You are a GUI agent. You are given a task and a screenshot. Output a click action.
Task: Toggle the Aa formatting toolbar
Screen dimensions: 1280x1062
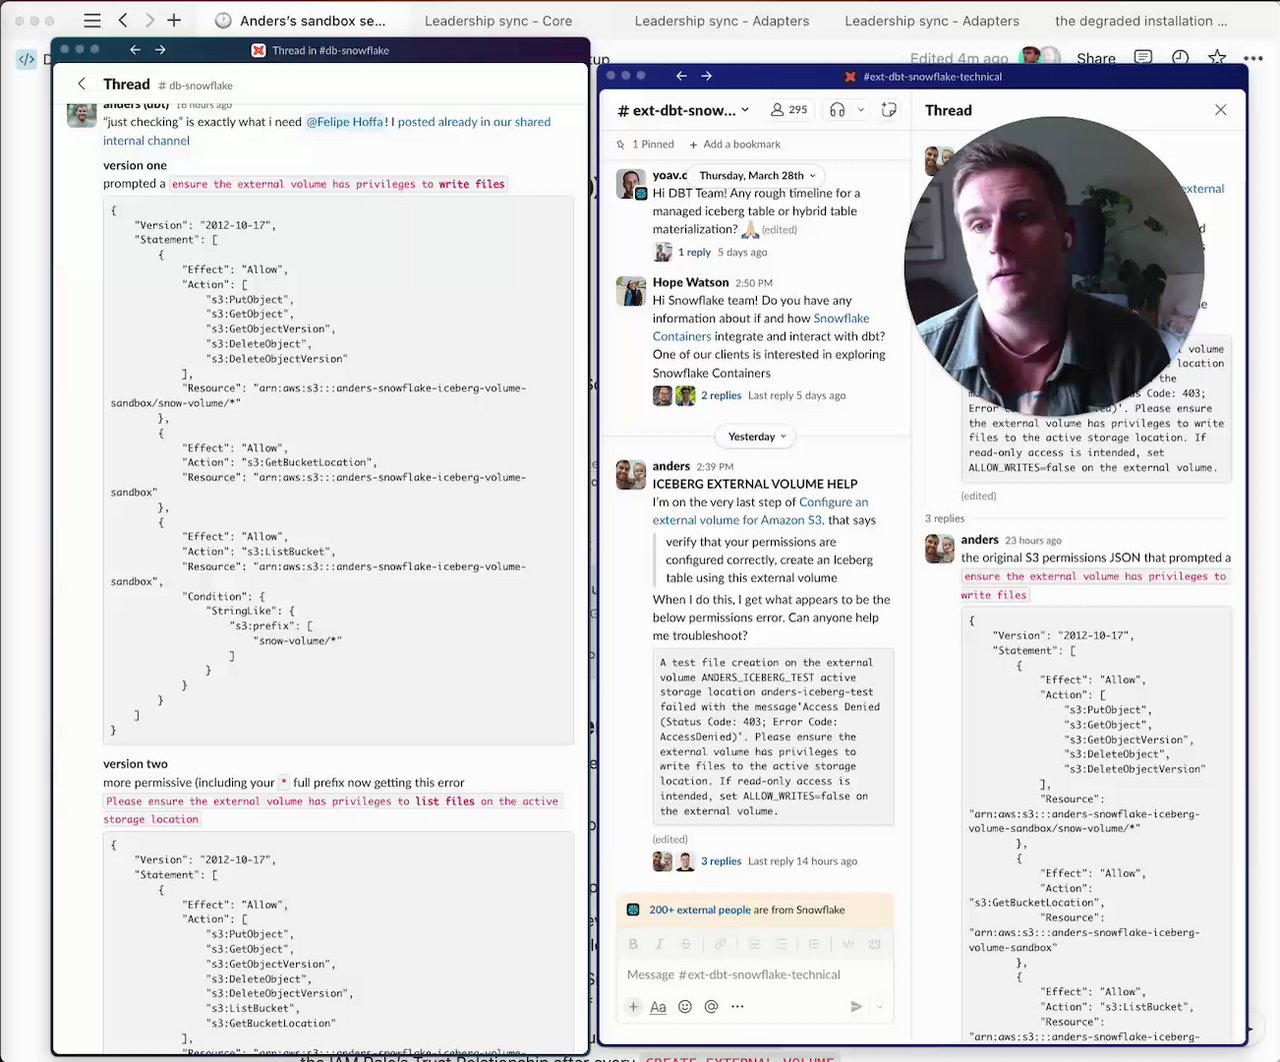click(x=658, y=1007)
